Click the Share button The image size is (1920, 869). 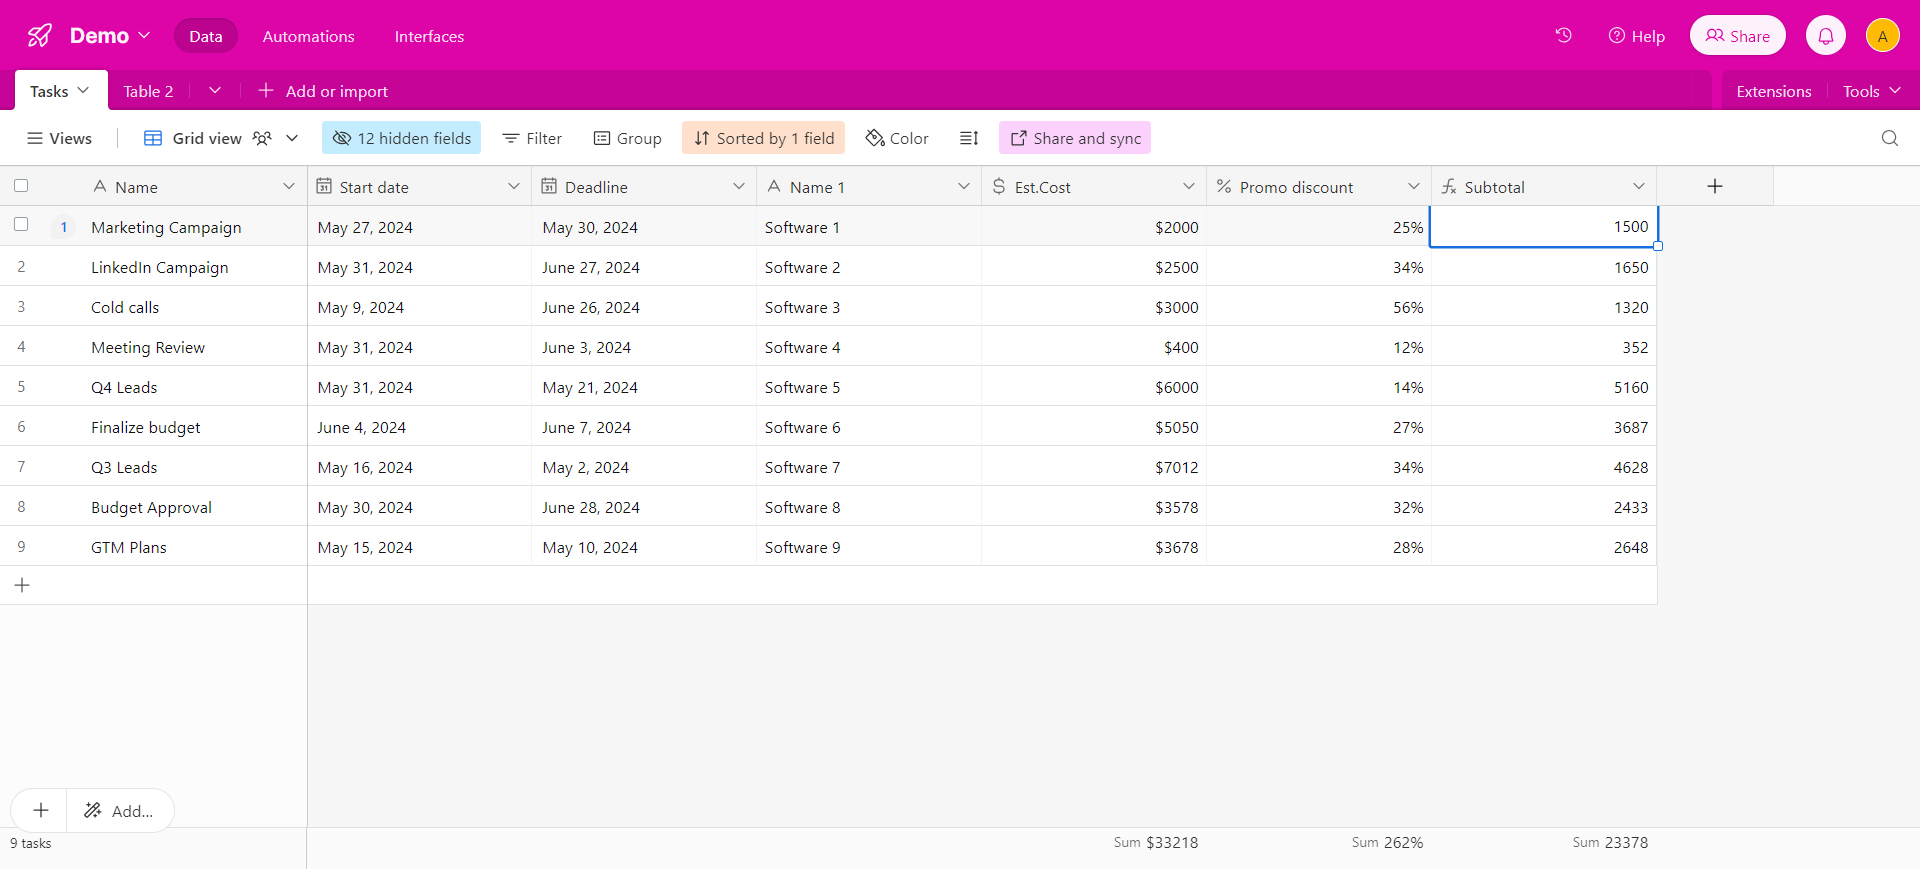click(1738, 36)
